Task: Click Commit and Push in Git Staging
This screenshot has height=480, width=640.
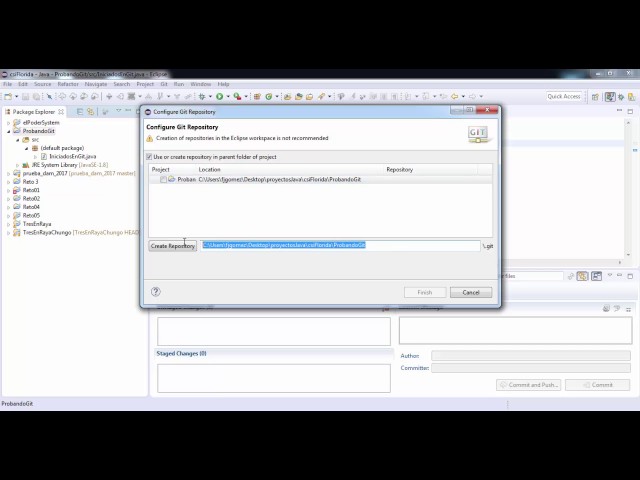Action: (529, 384)
